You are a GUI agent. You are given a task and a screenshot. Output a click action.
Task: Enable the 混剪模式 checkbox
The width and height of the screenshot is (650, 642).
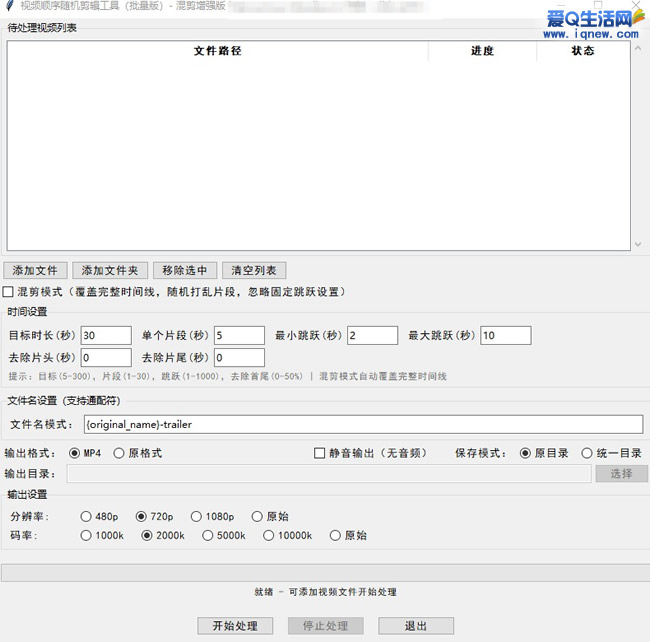point(8,292)
